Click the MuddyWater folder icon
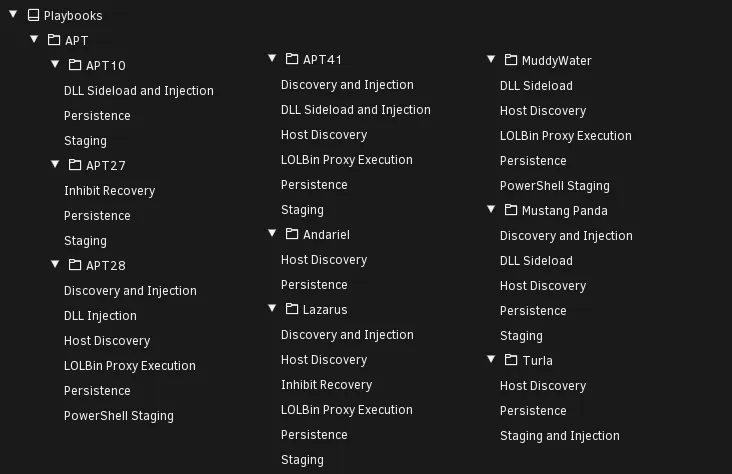 511,60
